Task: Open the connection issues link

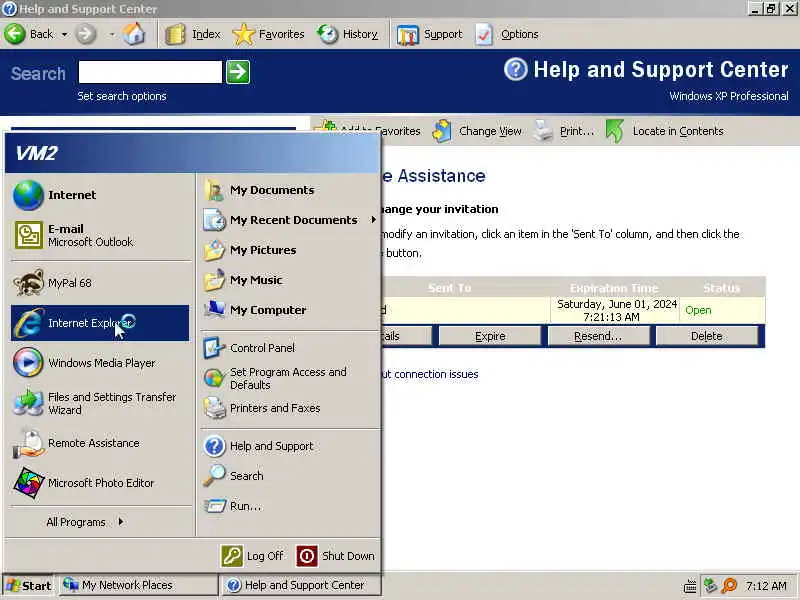Action: point(431,374)
